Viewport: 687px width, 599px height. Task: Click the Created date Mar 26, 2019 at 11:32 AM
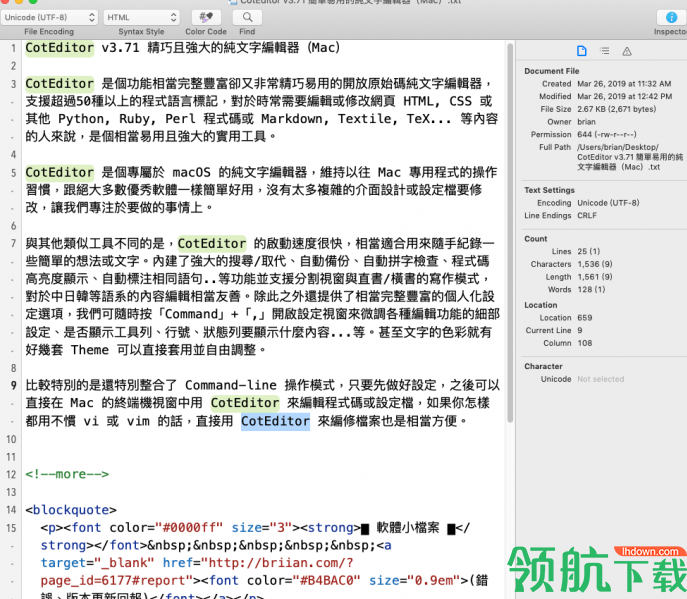point(624,84)
